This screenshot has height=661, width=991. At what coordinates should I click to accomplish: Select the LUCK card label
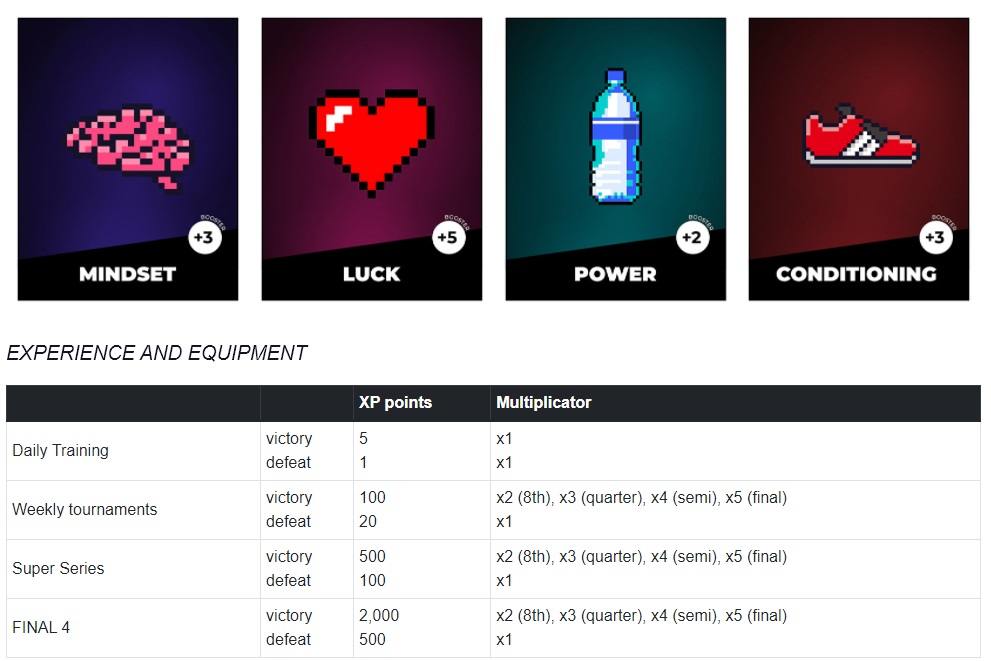pos(371,274)
